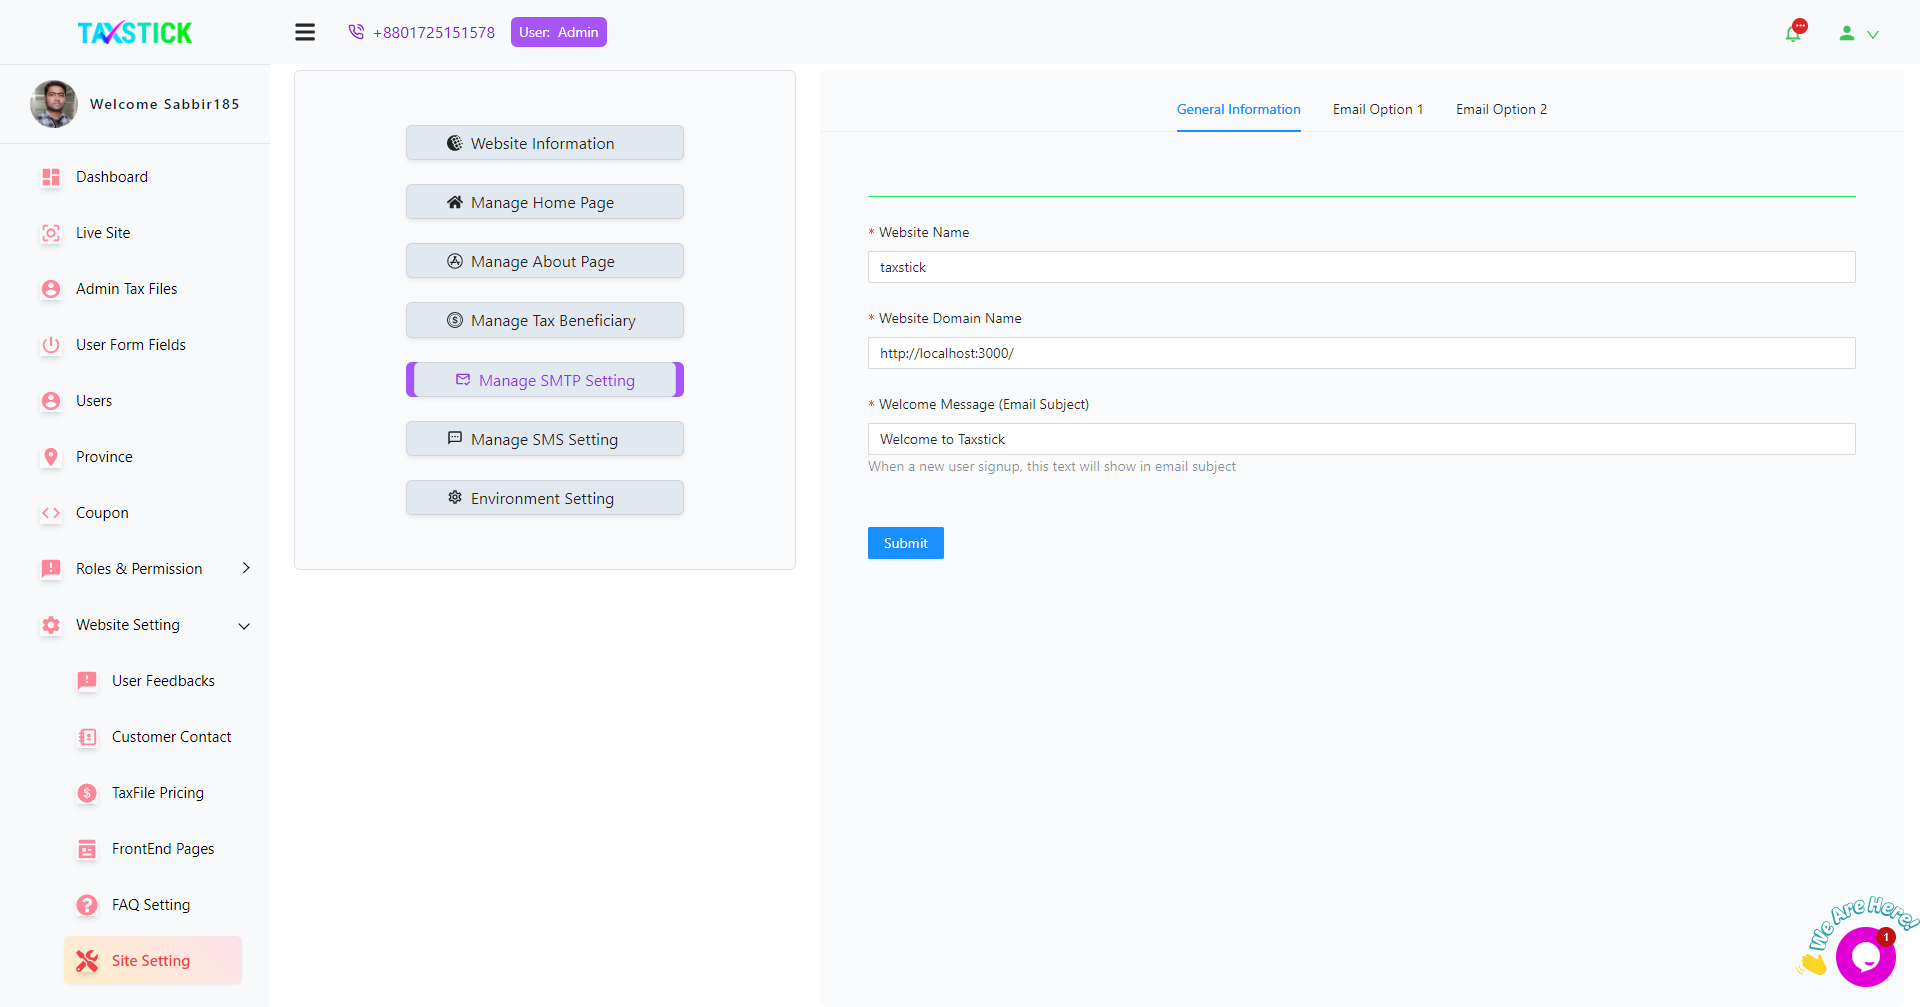Click the Website Information button
Screen dimensions: 1920x1007
tap(545, 143)
